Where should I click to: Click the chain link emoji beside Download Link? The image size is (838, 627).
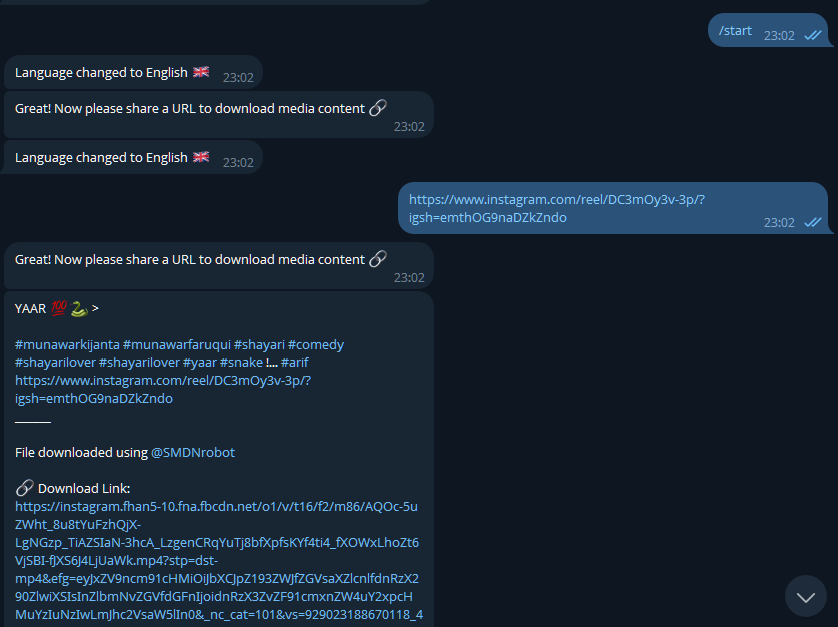25,487
